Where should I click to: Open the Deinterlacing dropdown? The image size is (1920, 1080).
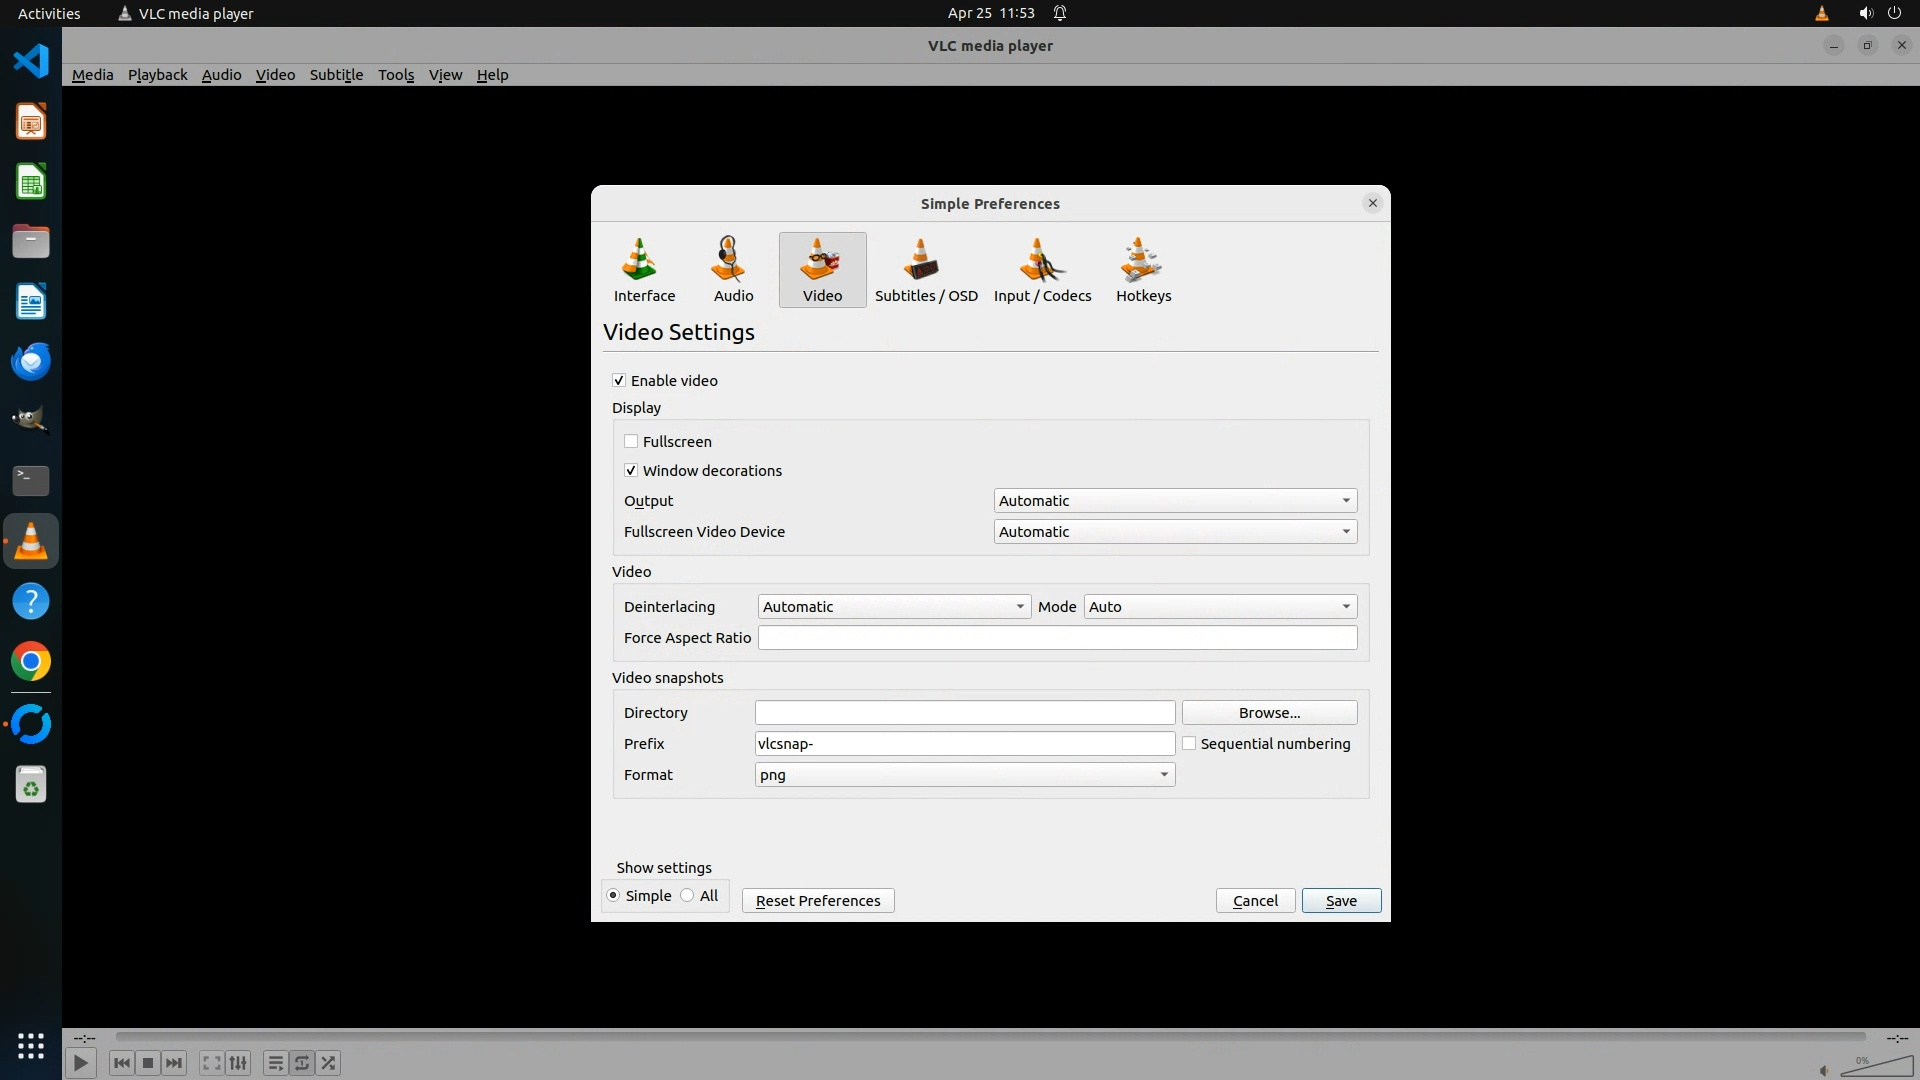(893, 606)
